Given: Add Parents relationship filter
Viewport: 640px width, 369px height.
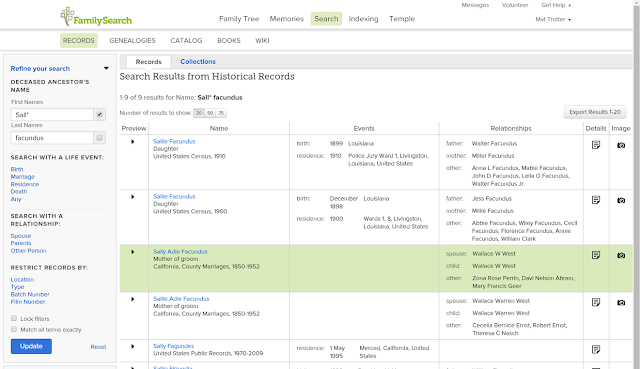Looking at the screenshot, I should [x=21, y=243].
